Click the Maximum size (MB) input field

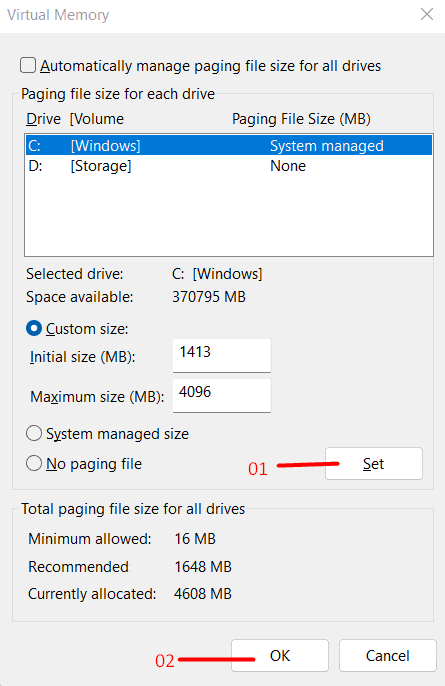tap(222, 395)
